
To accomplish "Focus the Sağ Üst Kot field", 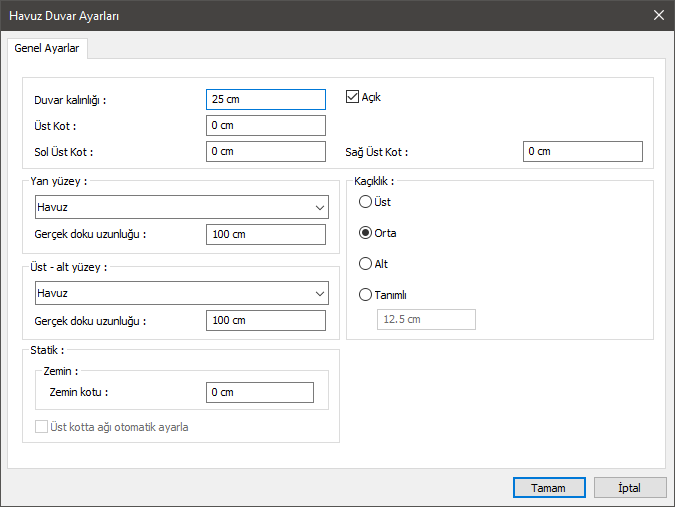I will (x=582, y=151).
